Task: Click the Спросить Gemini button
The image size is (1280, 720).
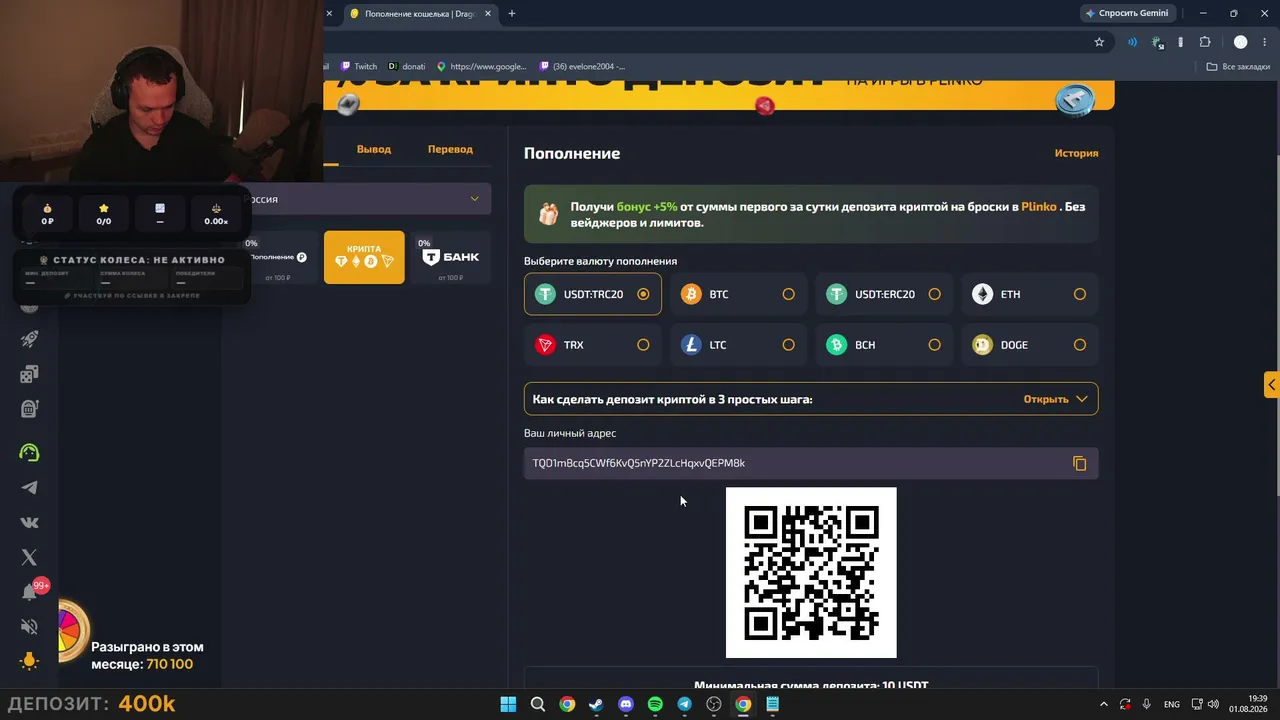Action: click(x=1127, y=14)
